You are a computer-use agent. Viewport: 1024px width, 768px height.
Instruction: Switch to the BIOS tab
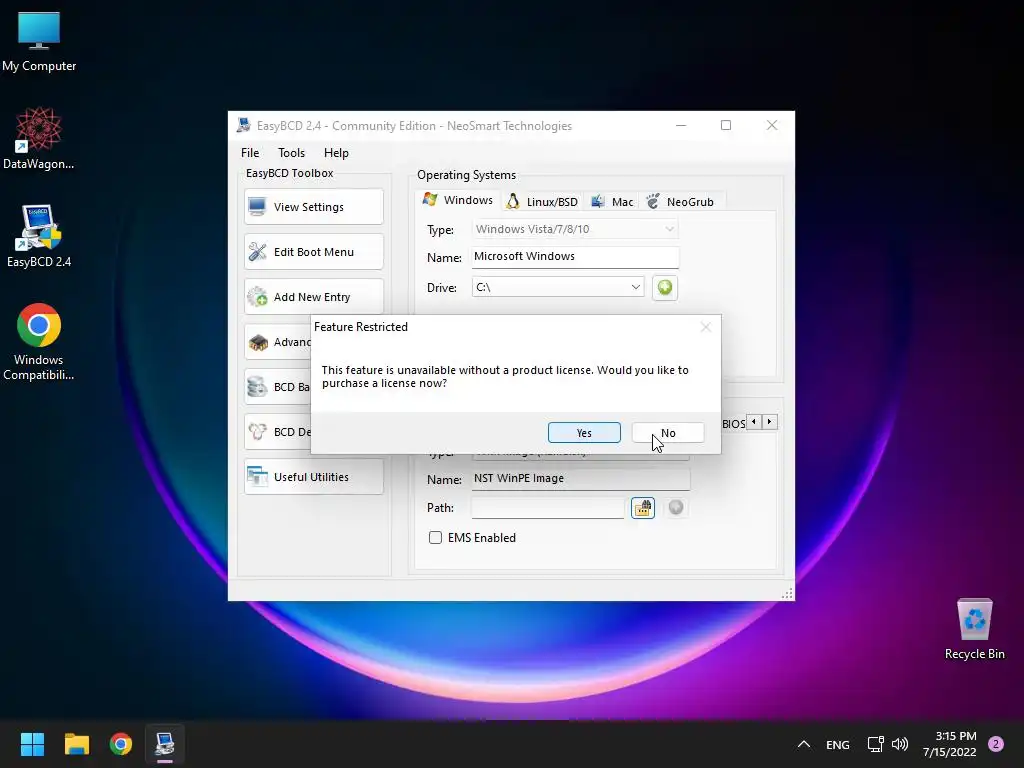click(733, 424)
